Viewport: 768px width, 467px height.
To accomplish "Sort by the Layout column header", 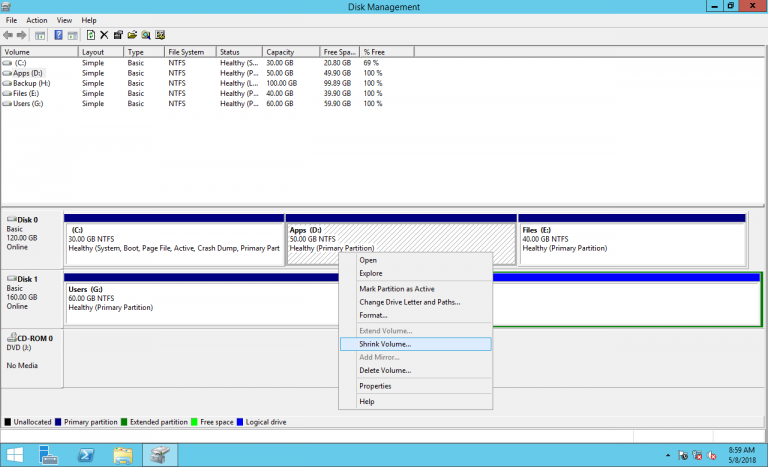I will coord(100,52).
